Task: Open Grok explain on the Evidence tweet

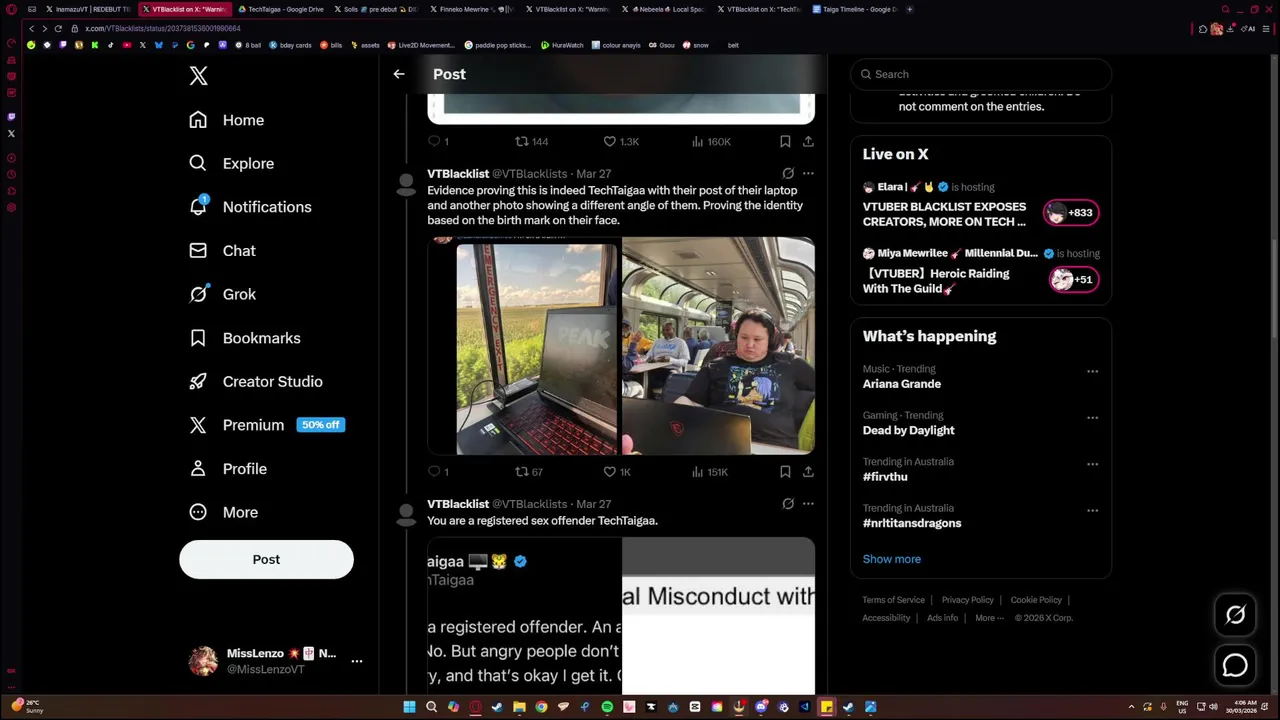Action: [x=788, y=173]
